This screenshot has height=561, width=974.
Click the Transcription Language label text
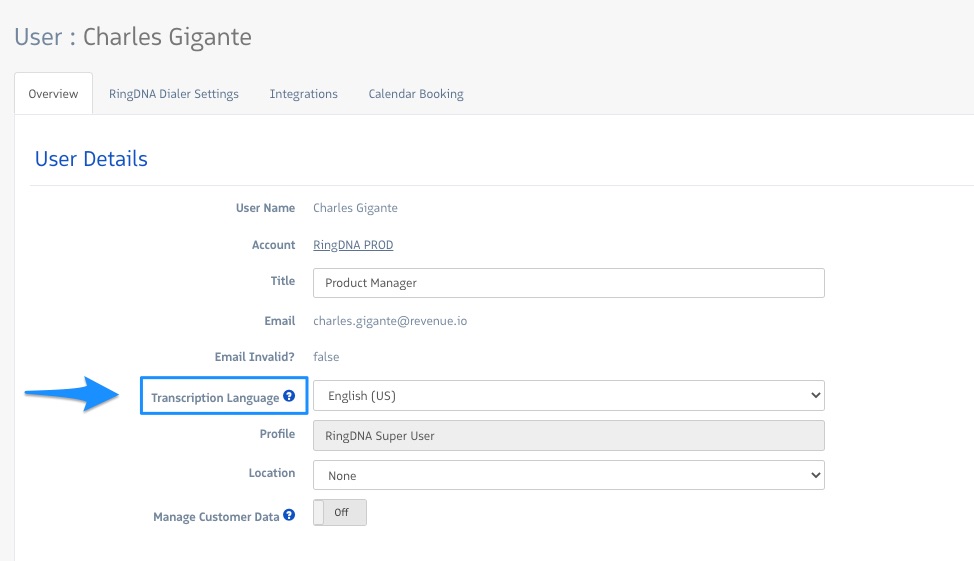pyautogui.click(x=215, y=398)
